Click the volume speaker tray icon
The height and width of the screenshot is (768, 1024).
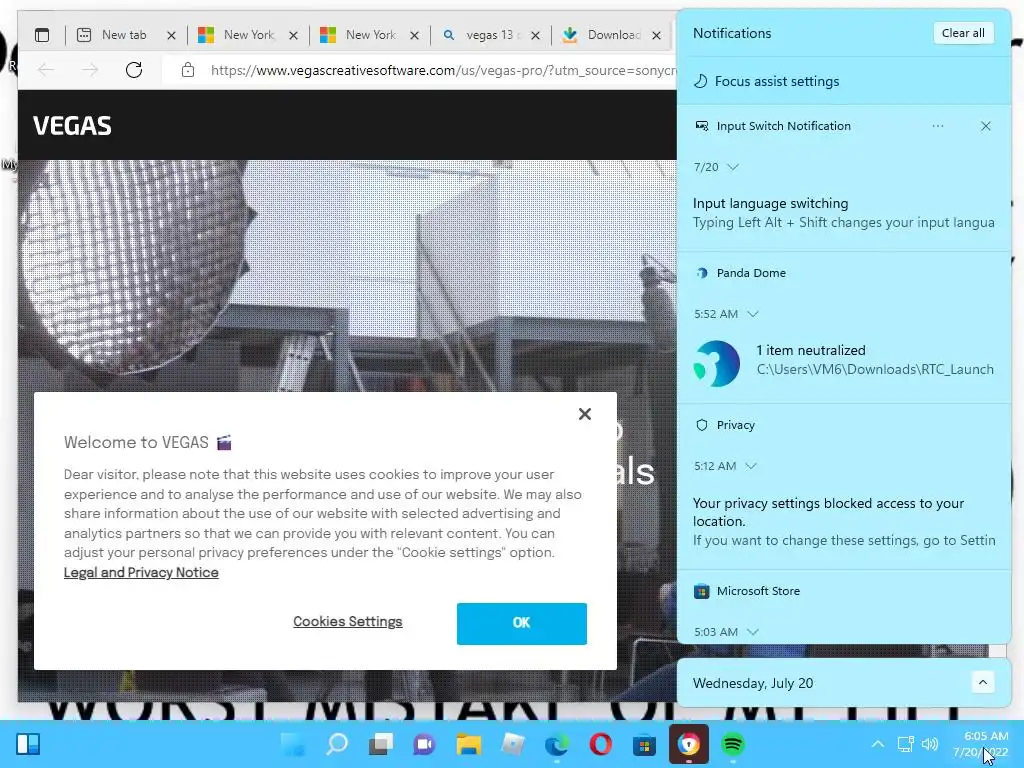click(930, 744)
